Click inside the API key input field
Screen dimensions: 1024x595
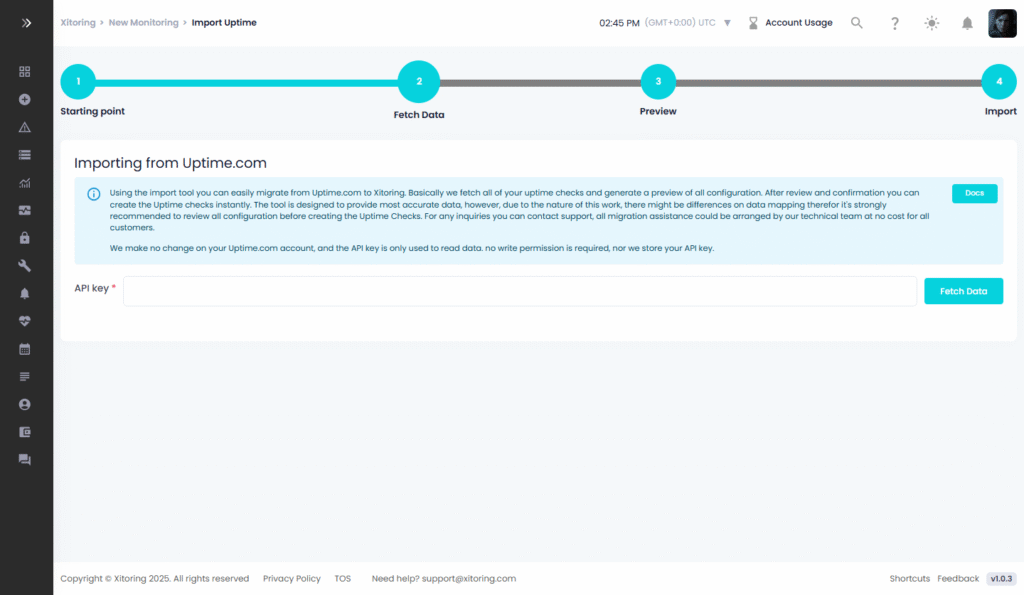(x=520, y=291)
